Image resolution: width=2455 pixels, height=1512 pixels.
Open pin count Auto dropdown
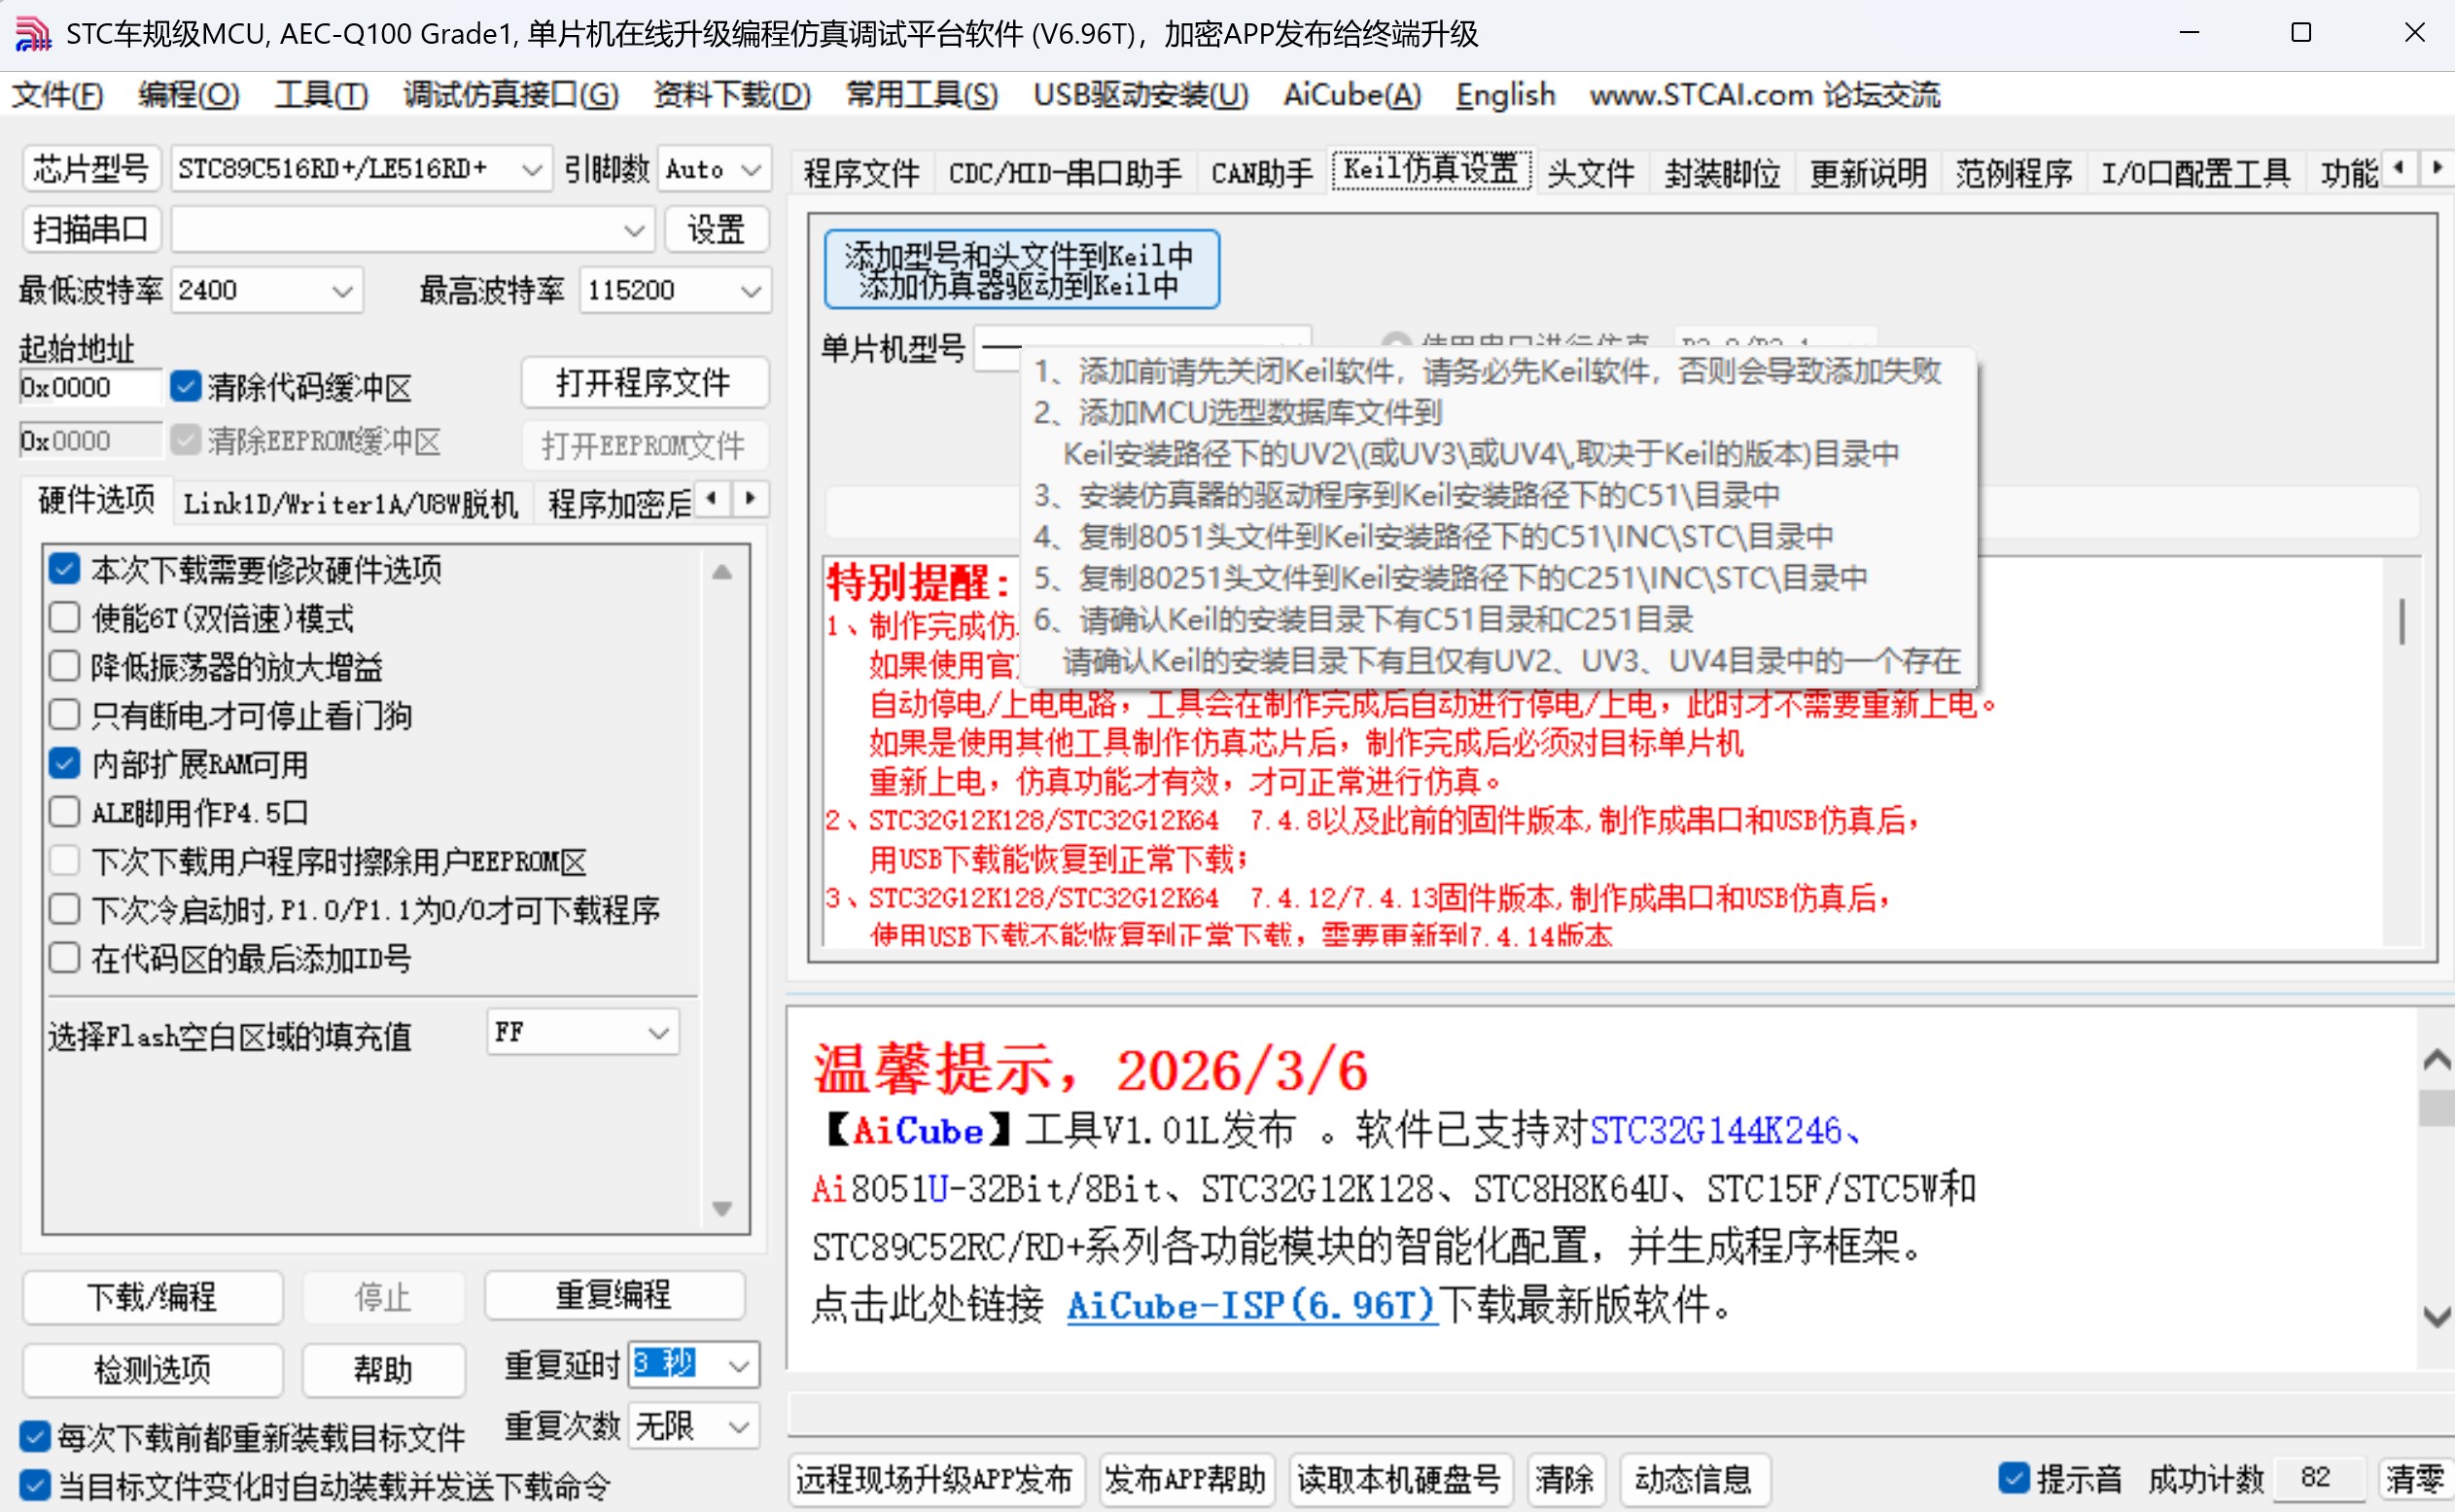714,169
